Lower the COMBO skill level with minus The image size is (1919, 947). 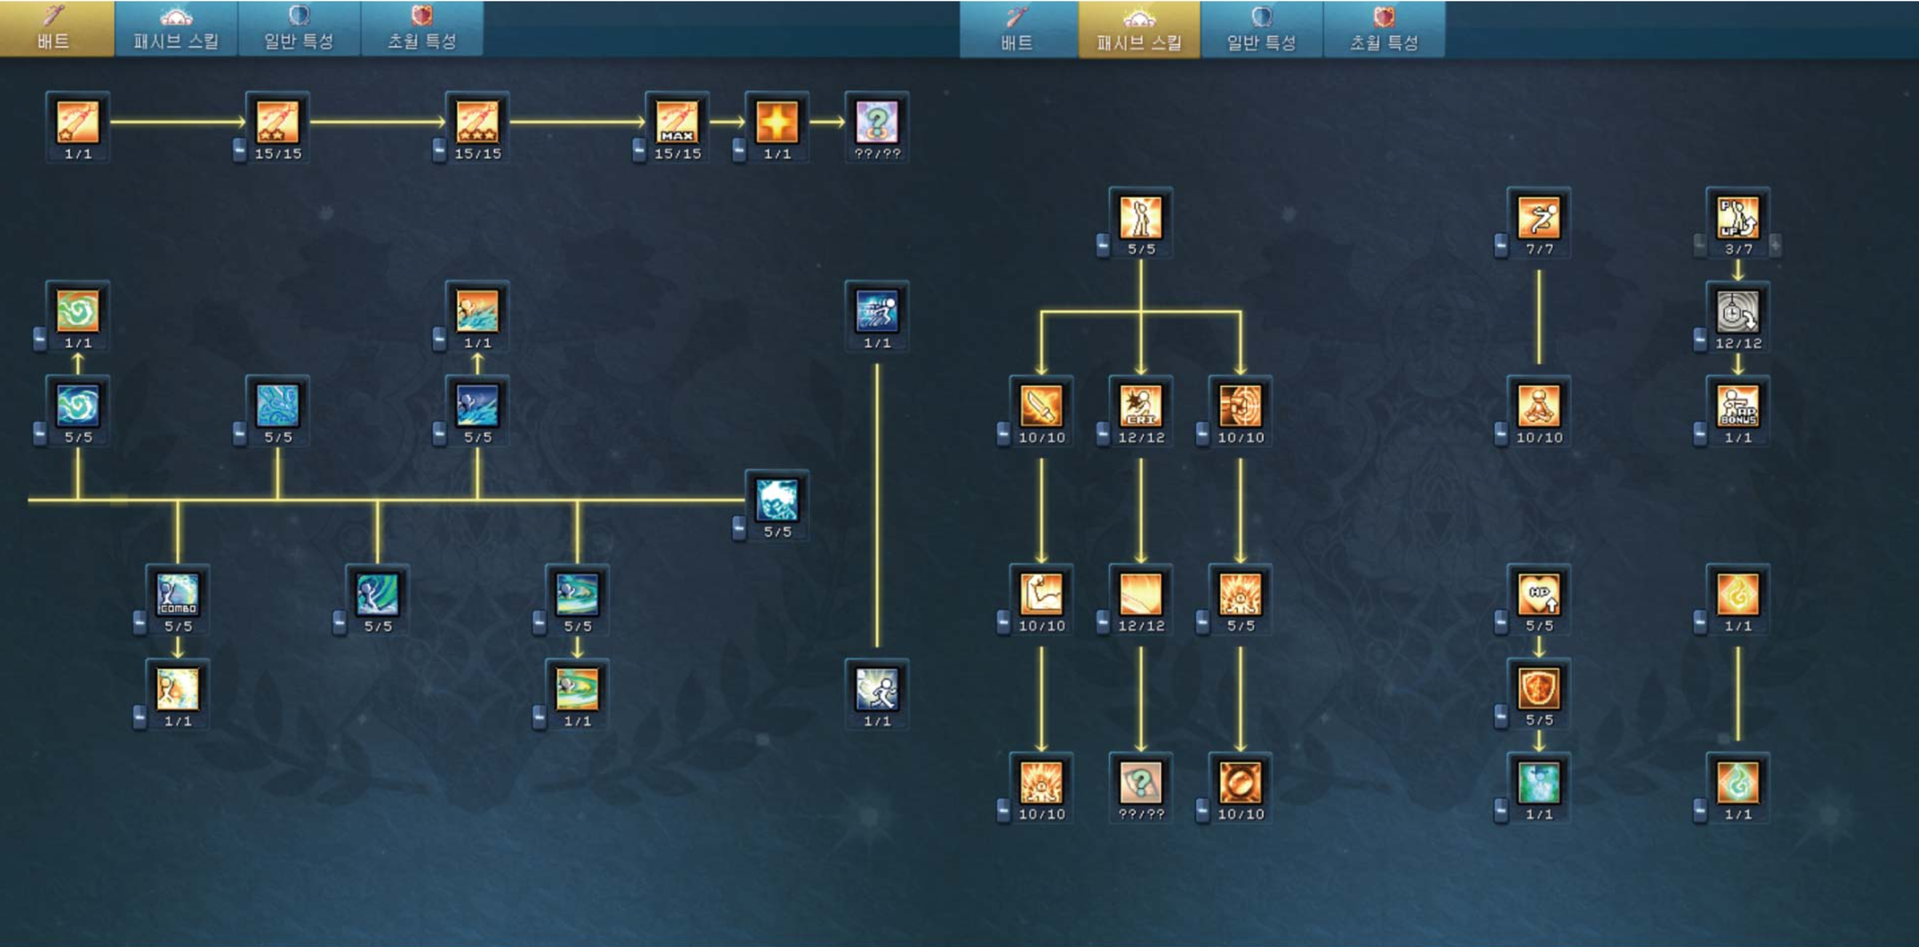[x=140, y=621]
